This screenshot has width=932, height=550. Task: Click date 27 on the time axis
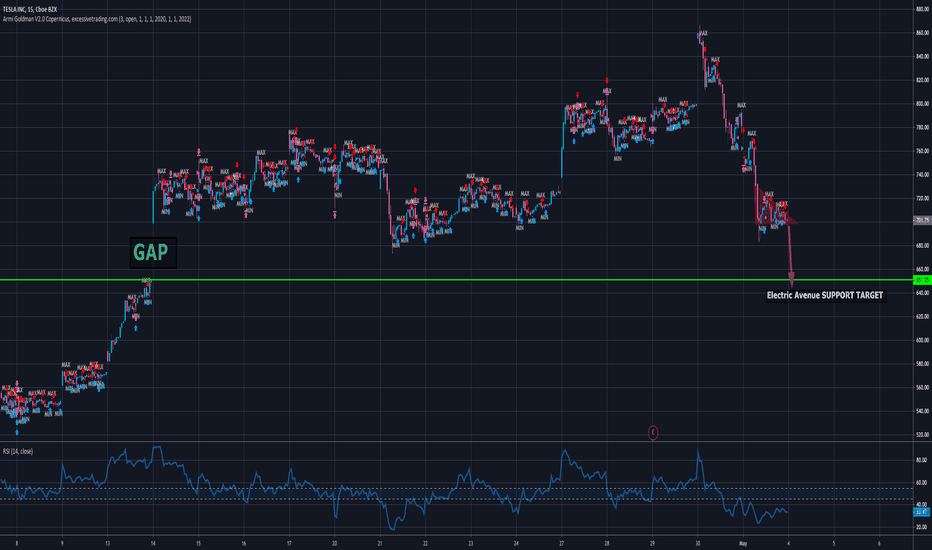click(x=561, y=543)
